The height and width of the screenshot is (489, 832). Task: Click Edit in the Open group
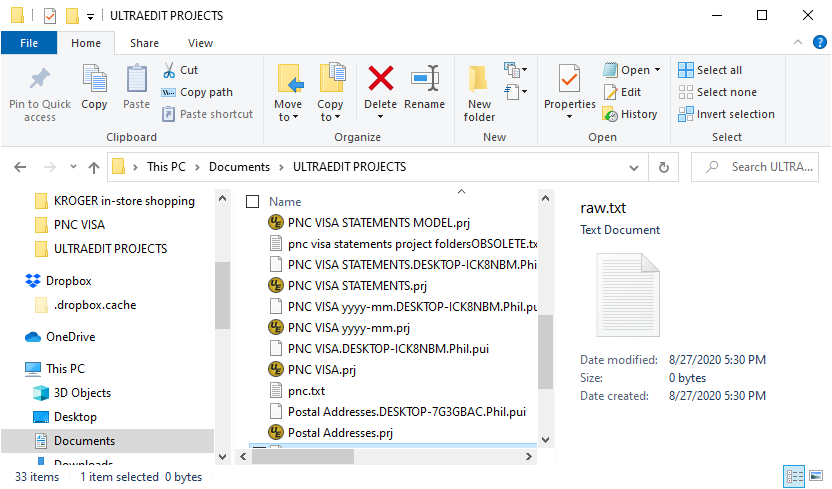click(622, 92)
